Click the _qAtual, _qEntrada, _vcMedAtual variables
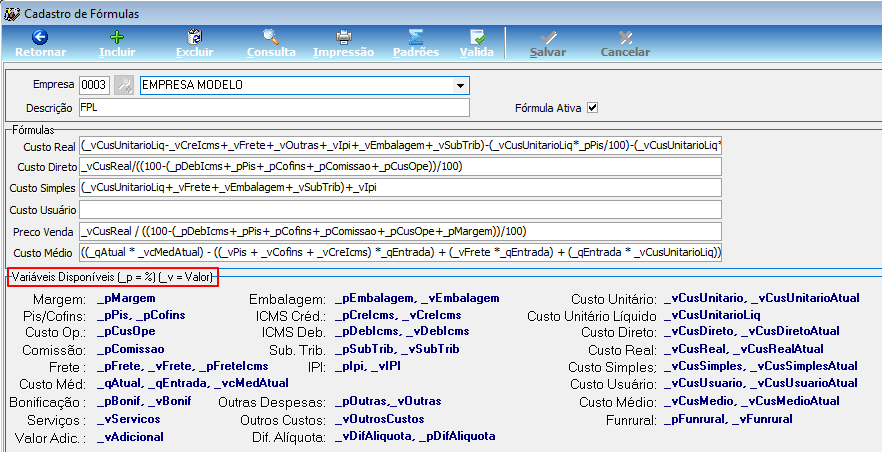The image size is (882, 452). [192, 383]
